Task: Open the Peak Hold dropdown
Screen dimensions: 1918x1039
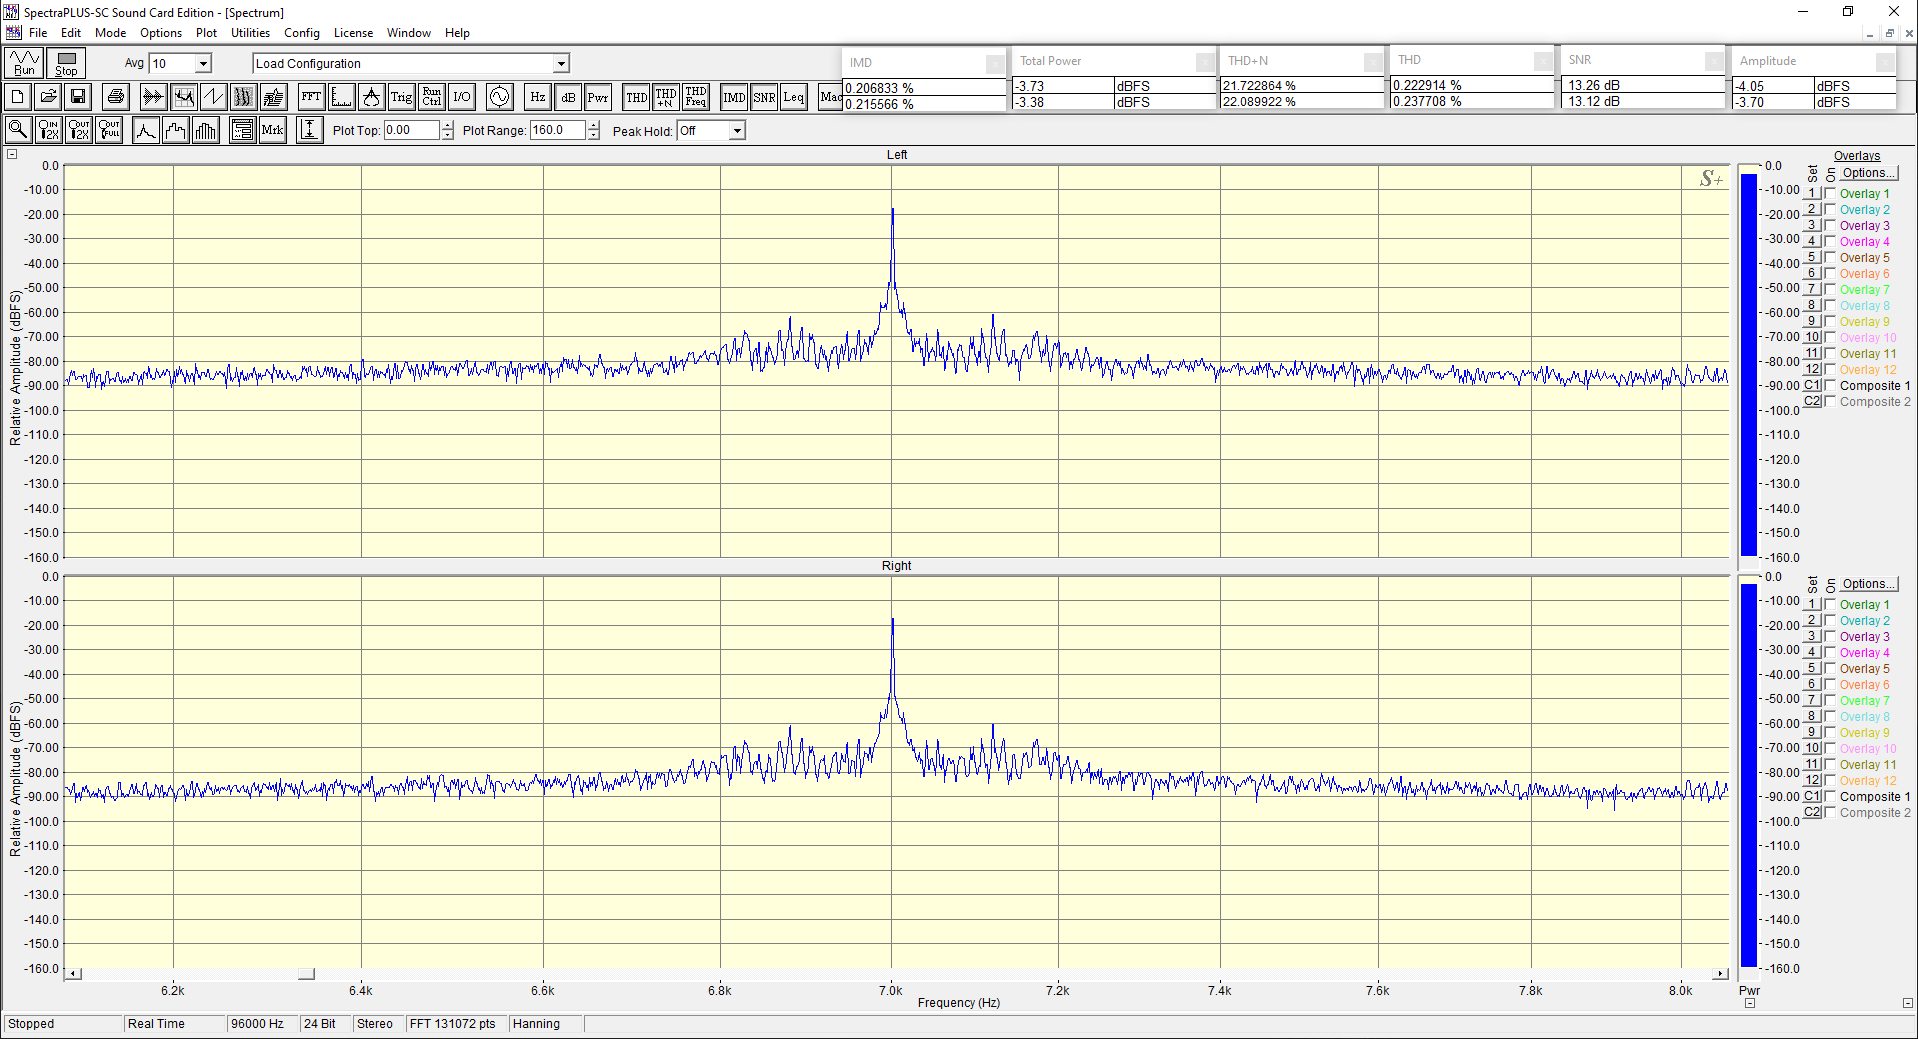Action: coord(737,131)
